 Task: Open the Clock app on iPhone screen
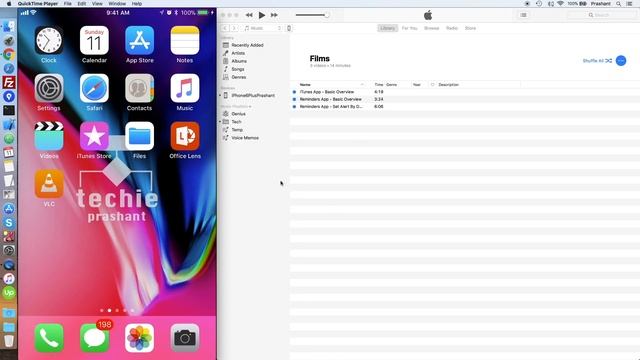pos(49,41)
